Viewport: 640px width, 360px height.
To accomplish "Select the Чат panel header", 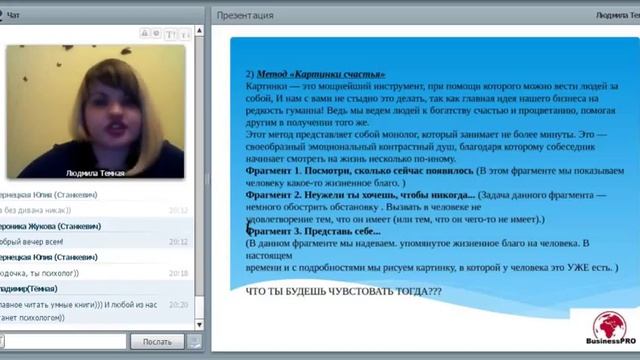I will [x=102, y=15].
